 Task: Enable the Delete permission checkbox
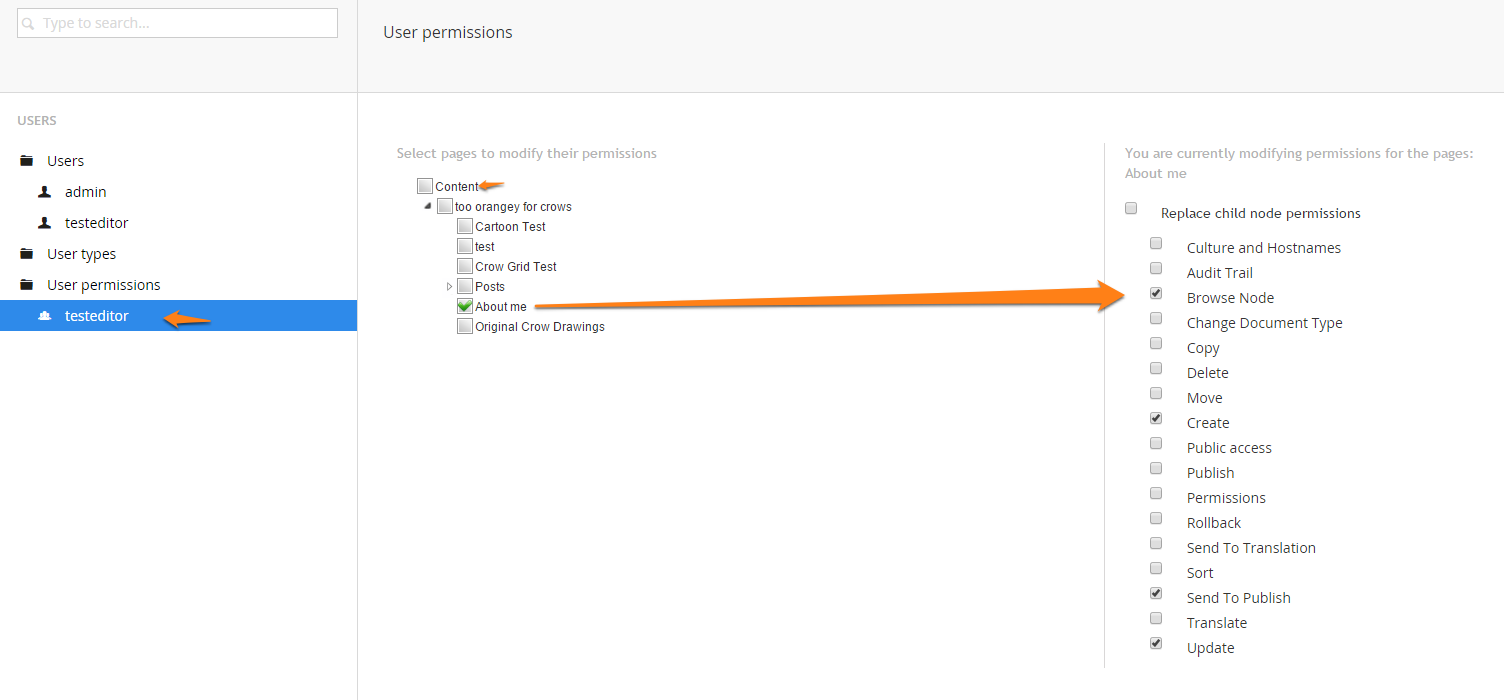1156,368
